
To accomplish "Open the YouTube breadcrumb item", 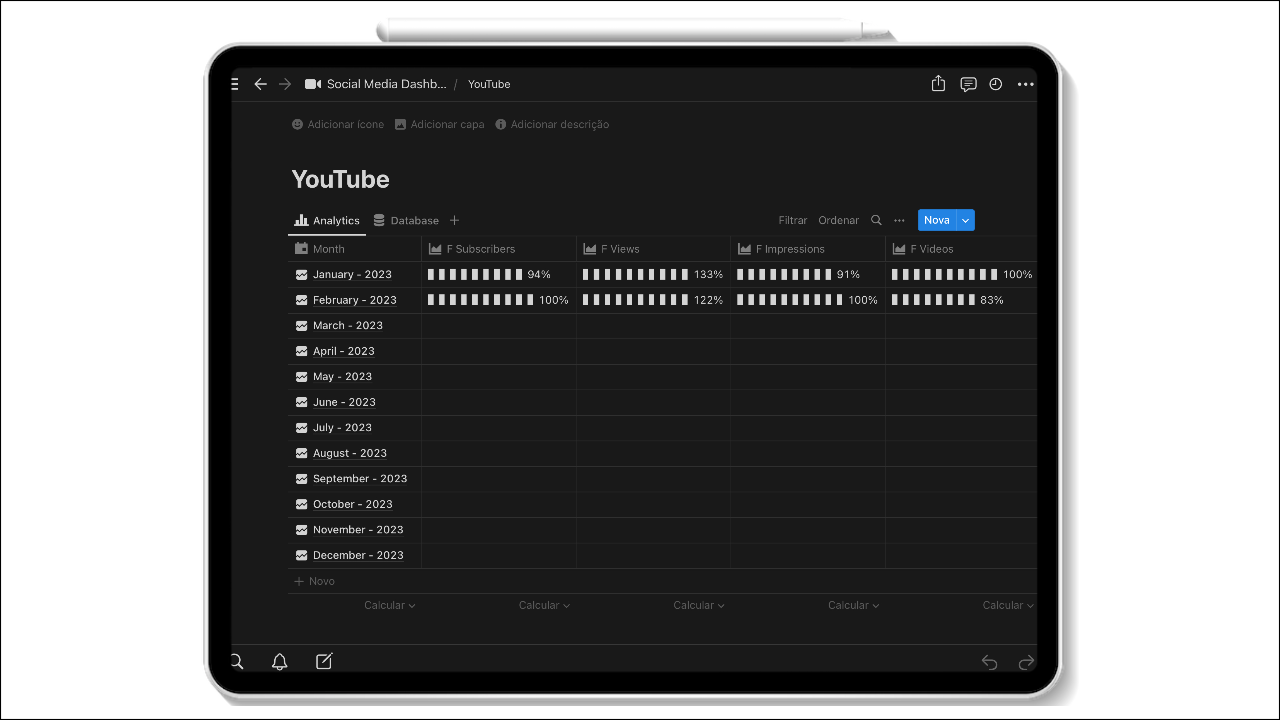I will 489,84.
